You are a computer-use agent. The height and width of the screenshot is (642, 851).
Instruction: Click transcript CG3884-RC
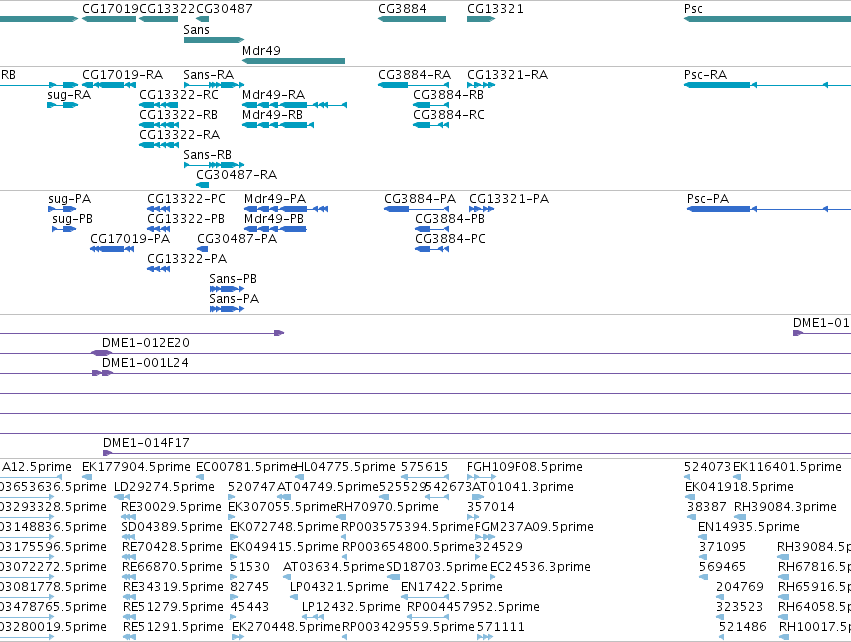point(449,115)
